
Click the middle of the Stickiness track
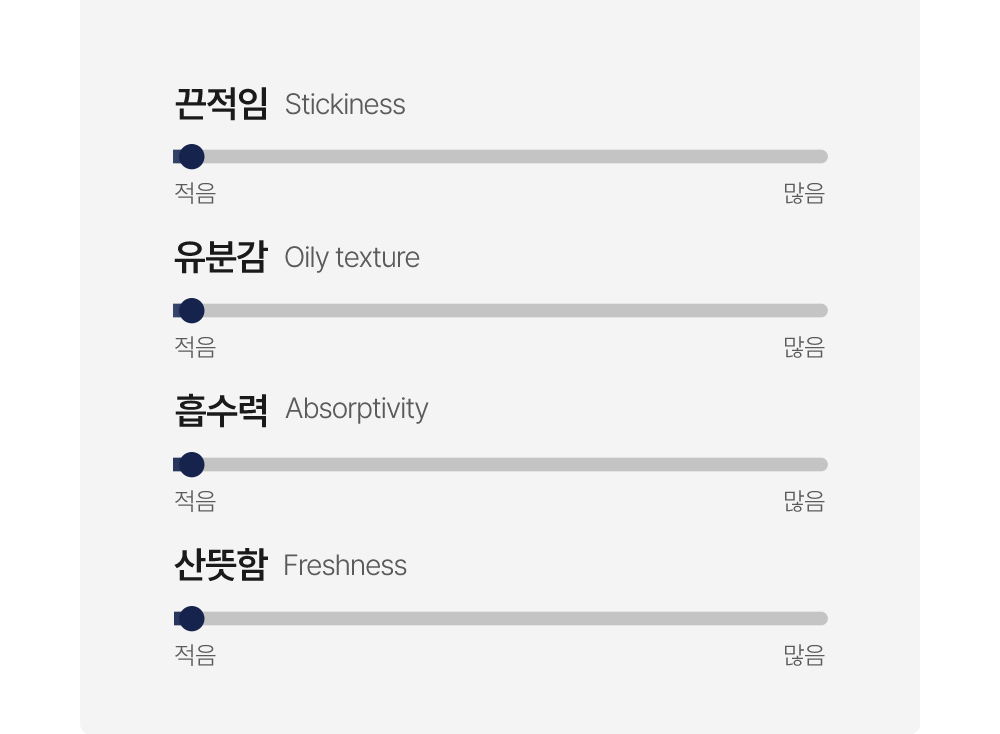click(x=500, y=157)
